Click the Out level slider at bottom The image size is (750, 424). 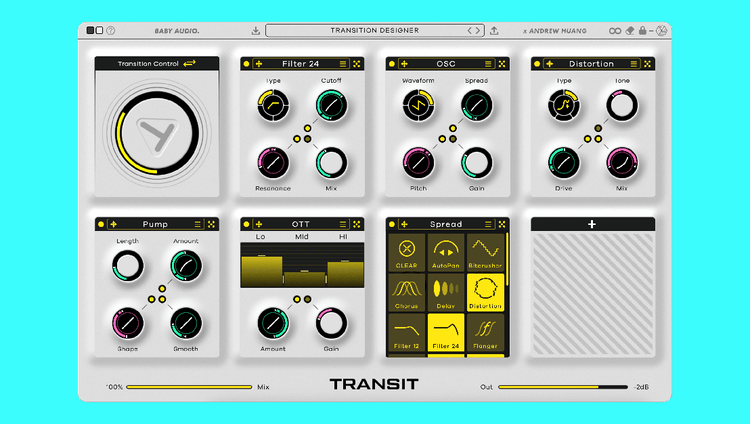point(563,387)
